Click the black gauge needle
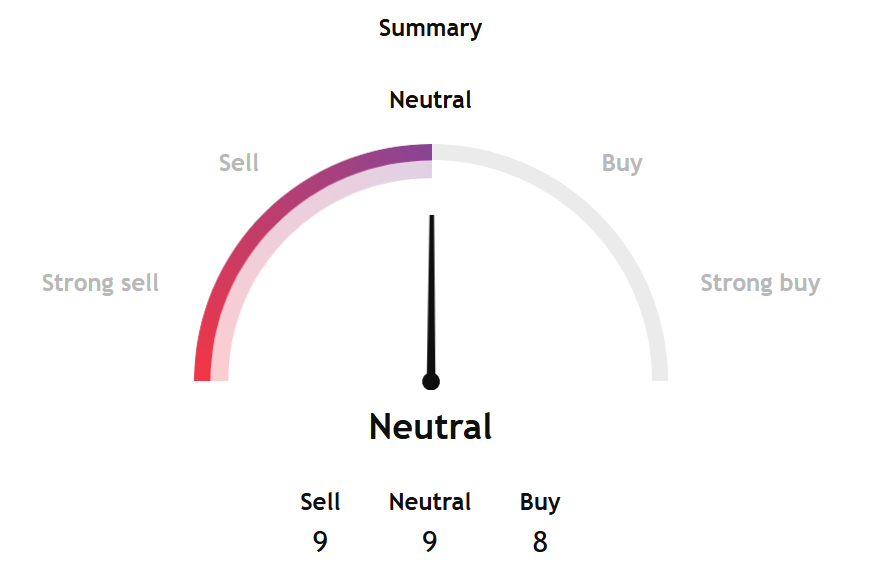Screen dimensions: 886x568 click(432, 297)
